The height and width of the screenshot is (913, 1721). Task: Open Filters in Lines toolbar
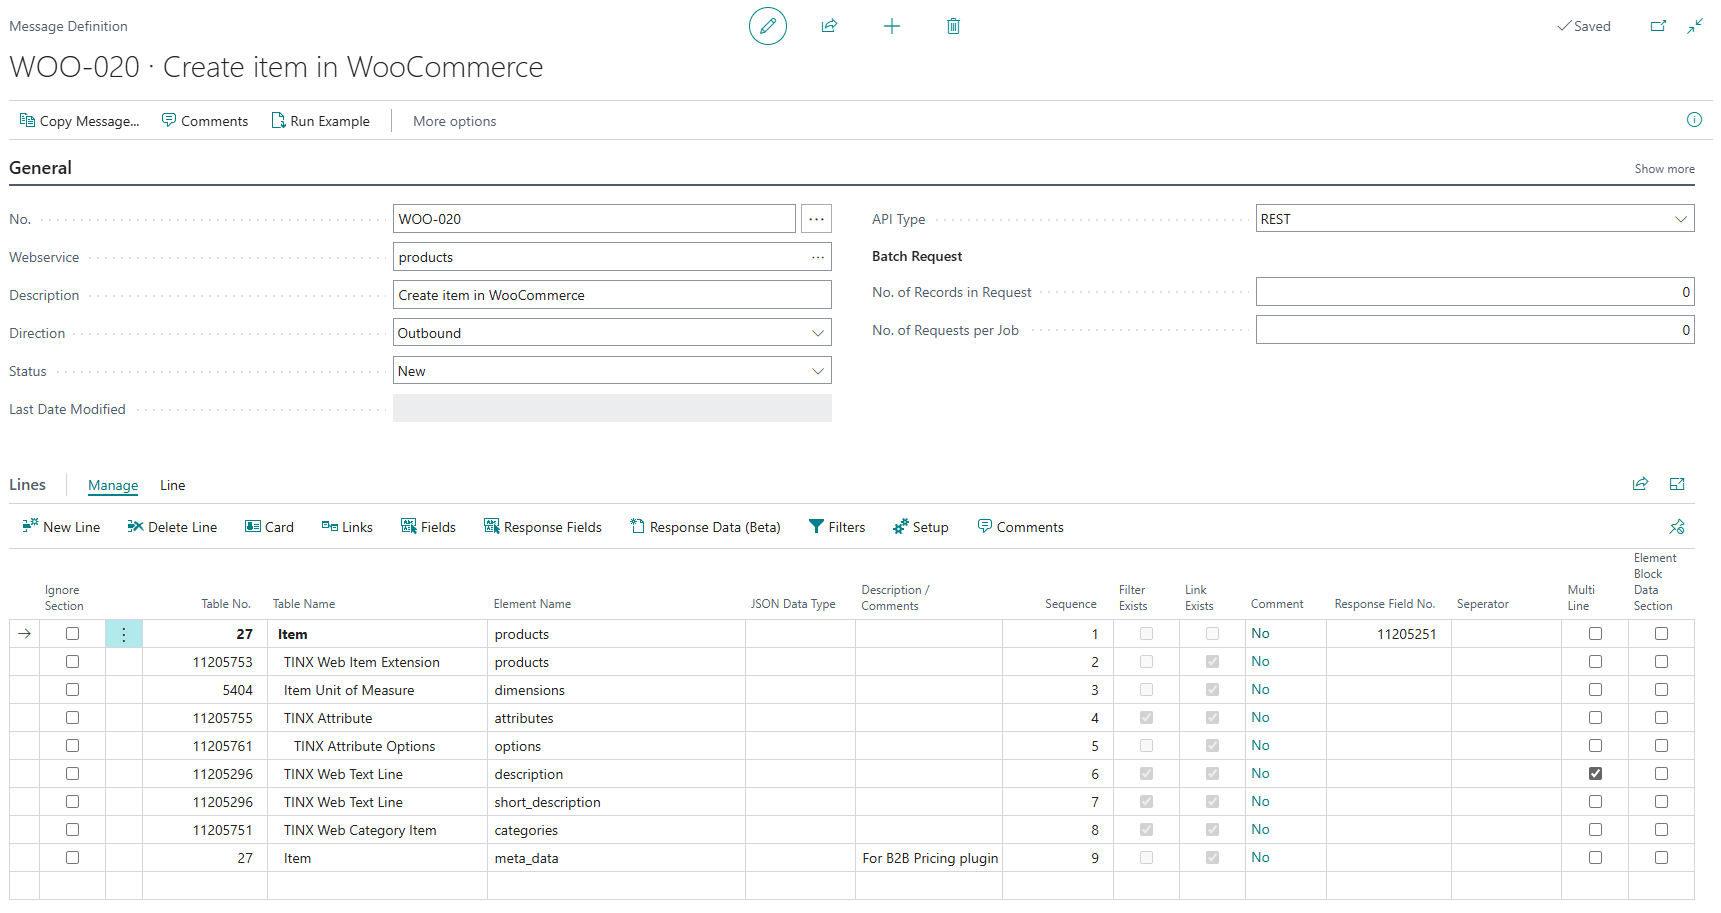837,527
